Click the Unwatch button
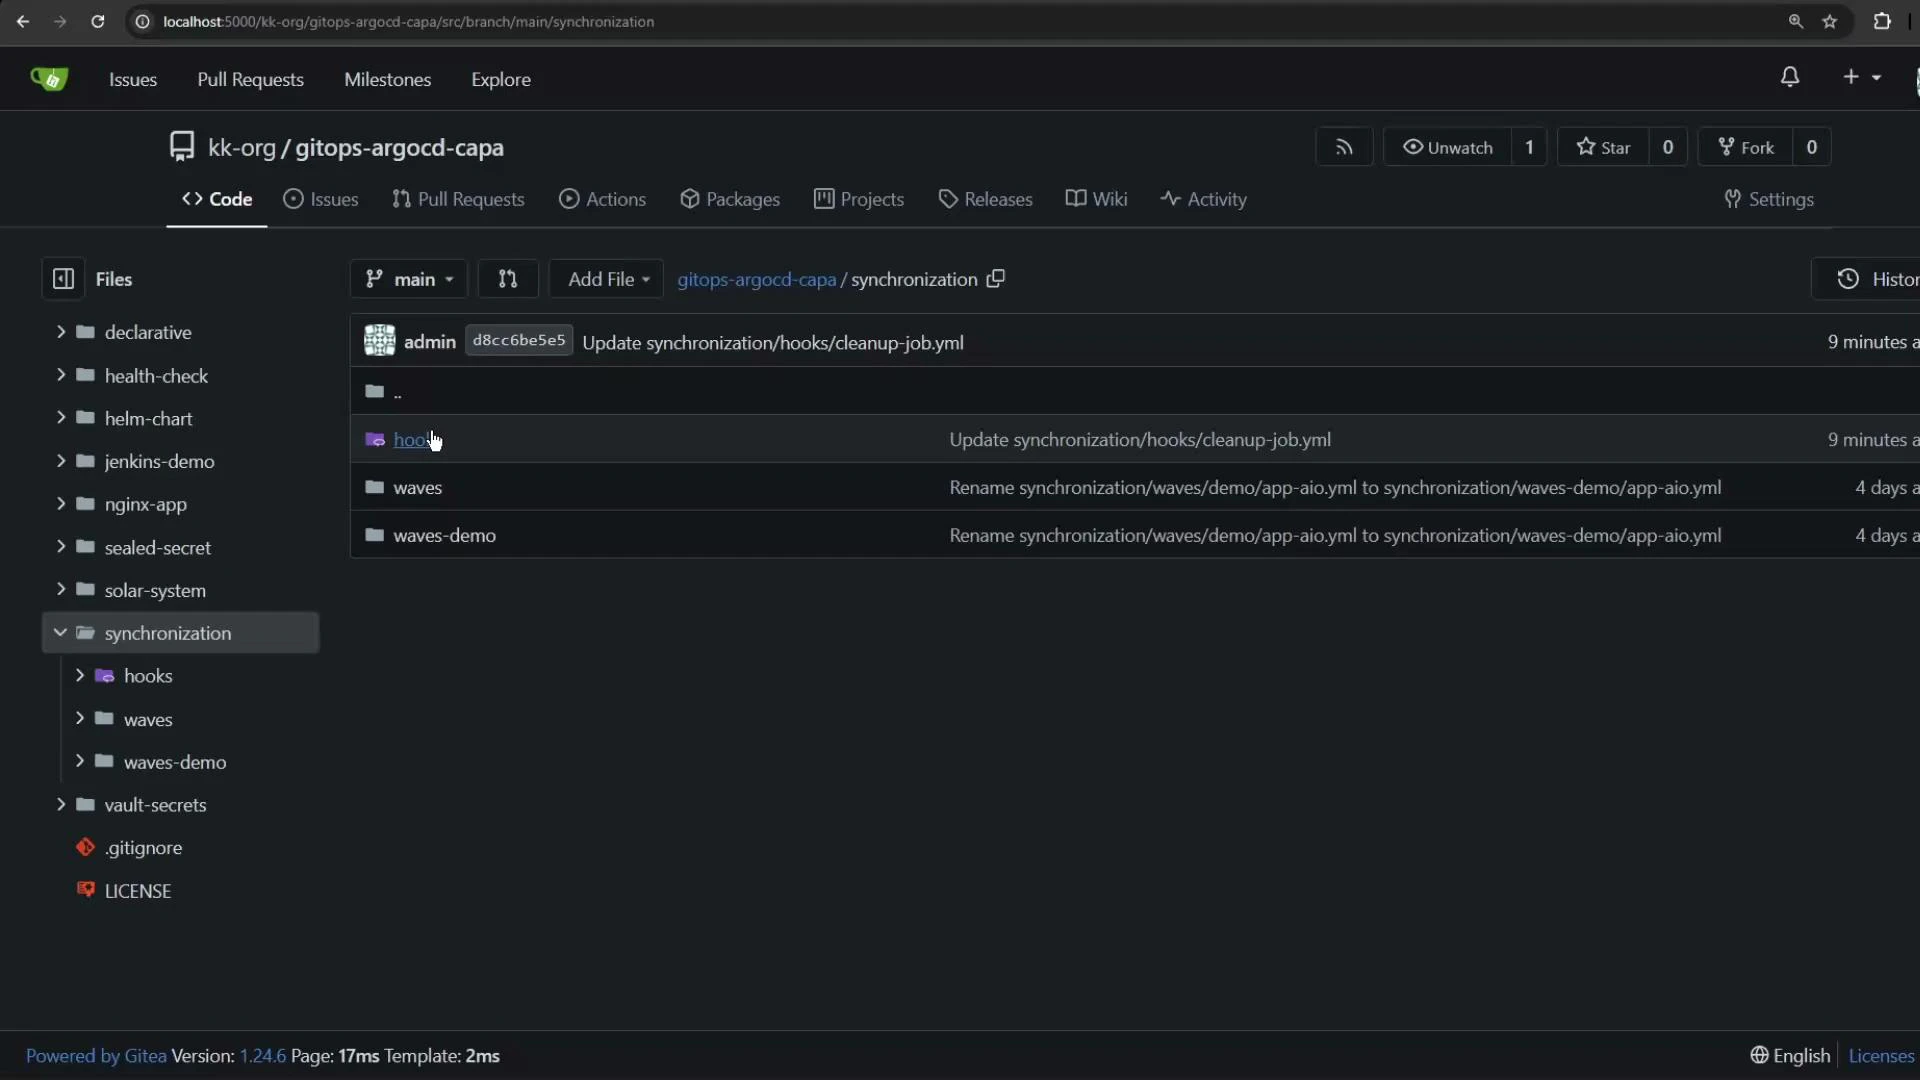 click(1447, 147)
